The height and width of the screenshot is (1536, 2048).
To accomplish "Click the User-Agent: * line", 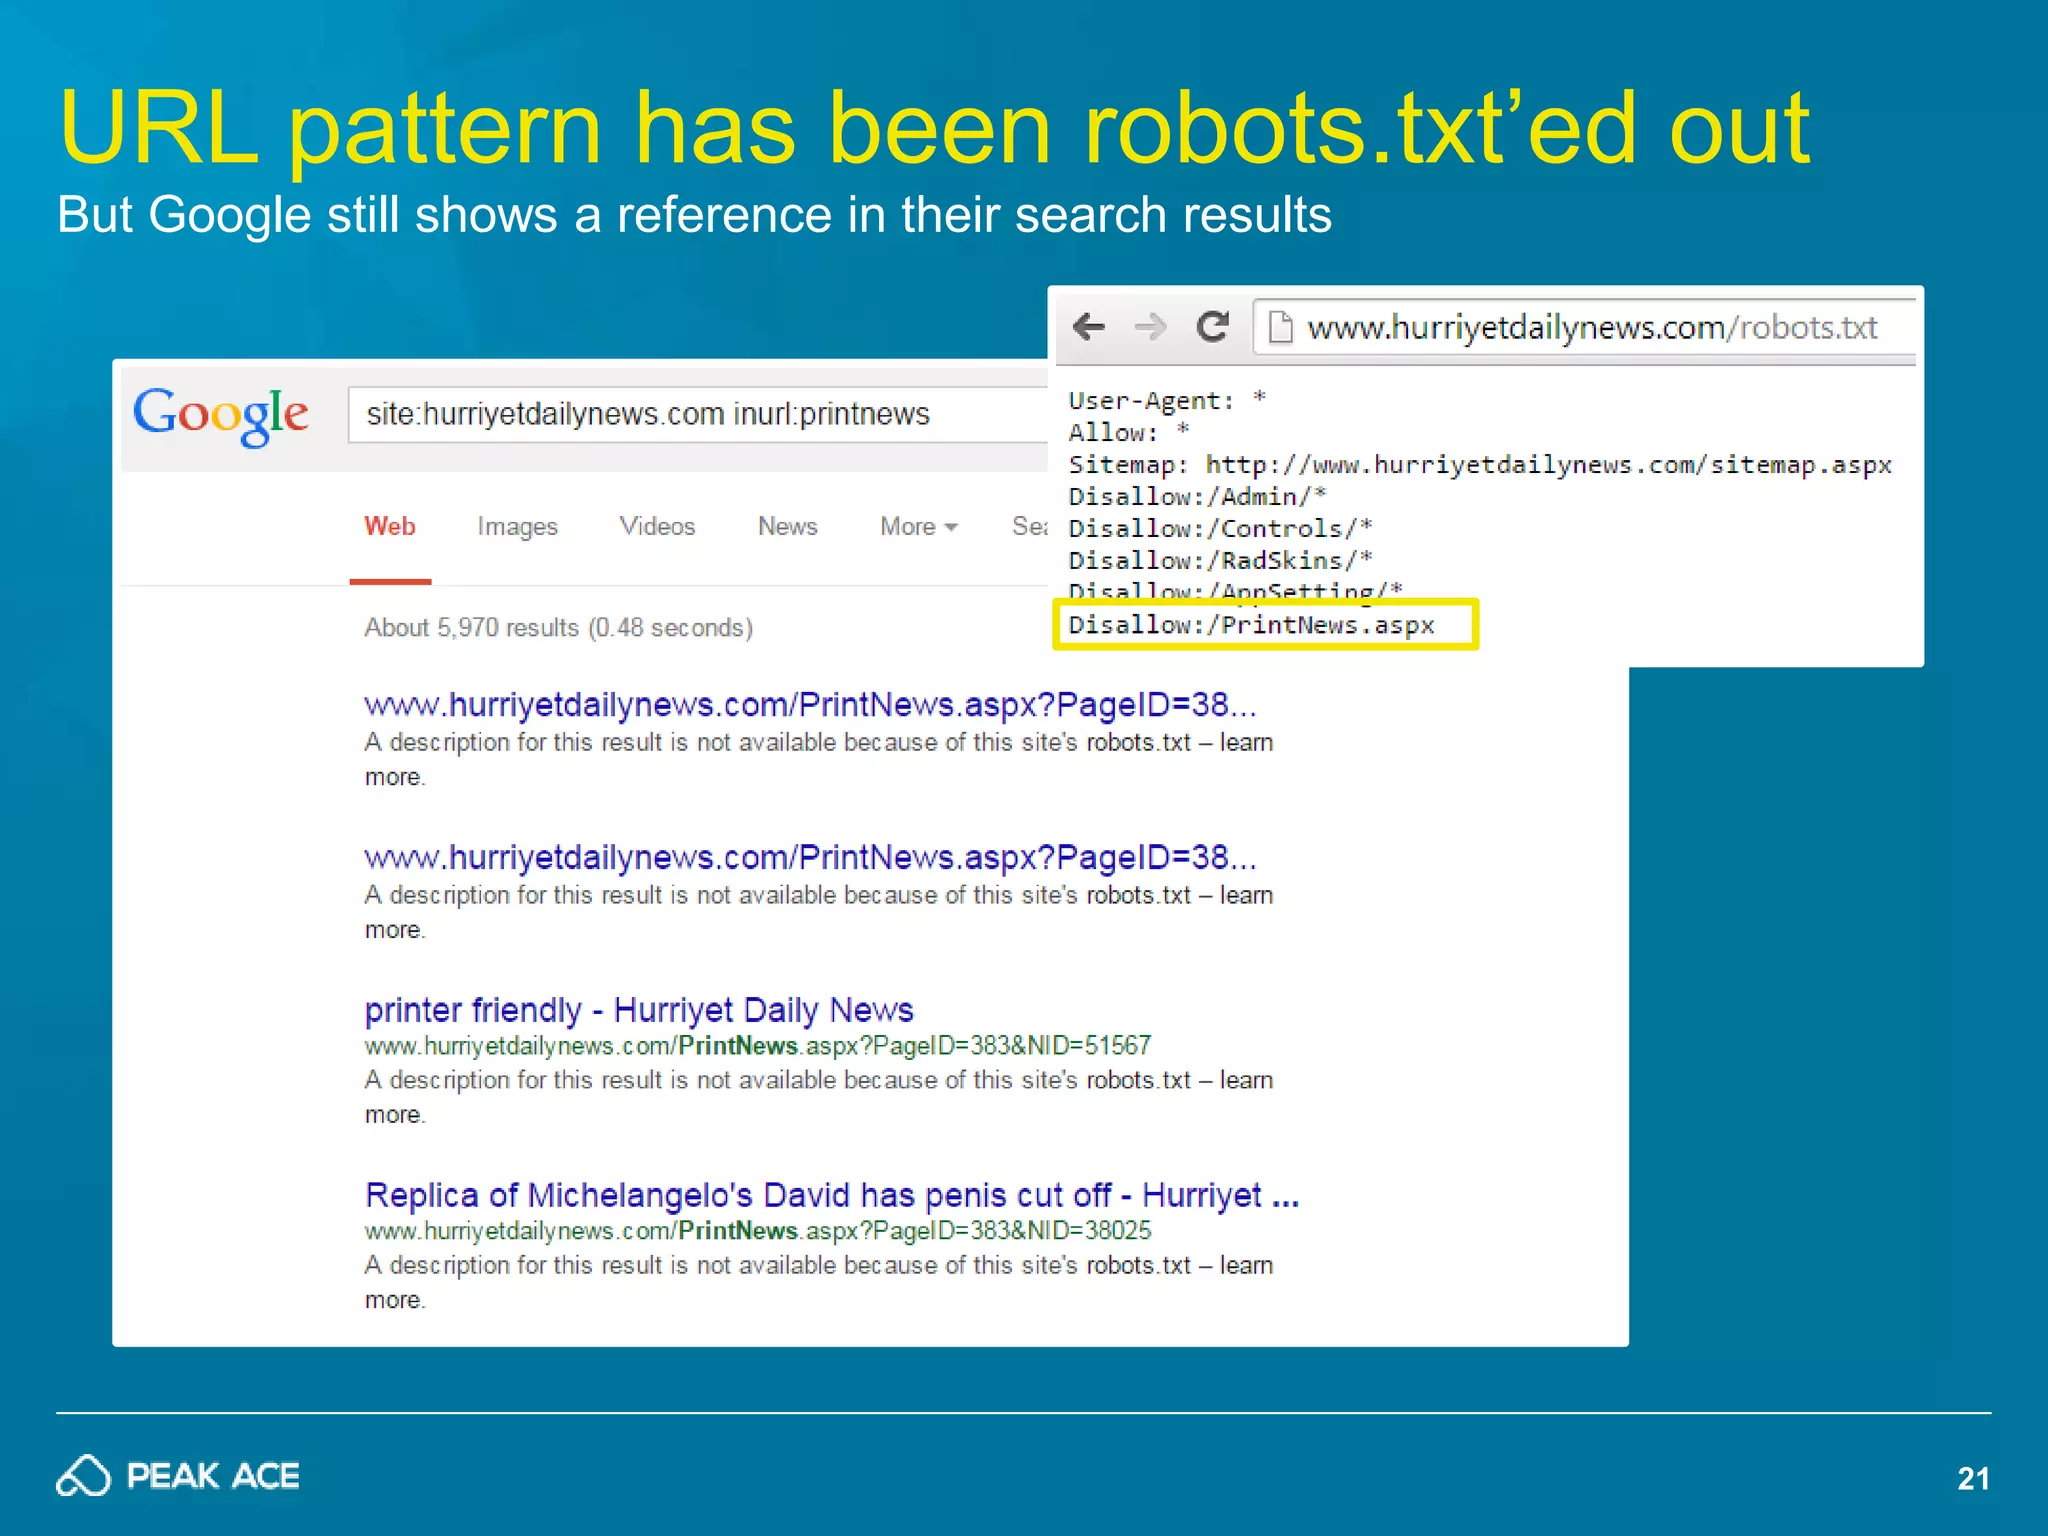I will [1167, 401].
